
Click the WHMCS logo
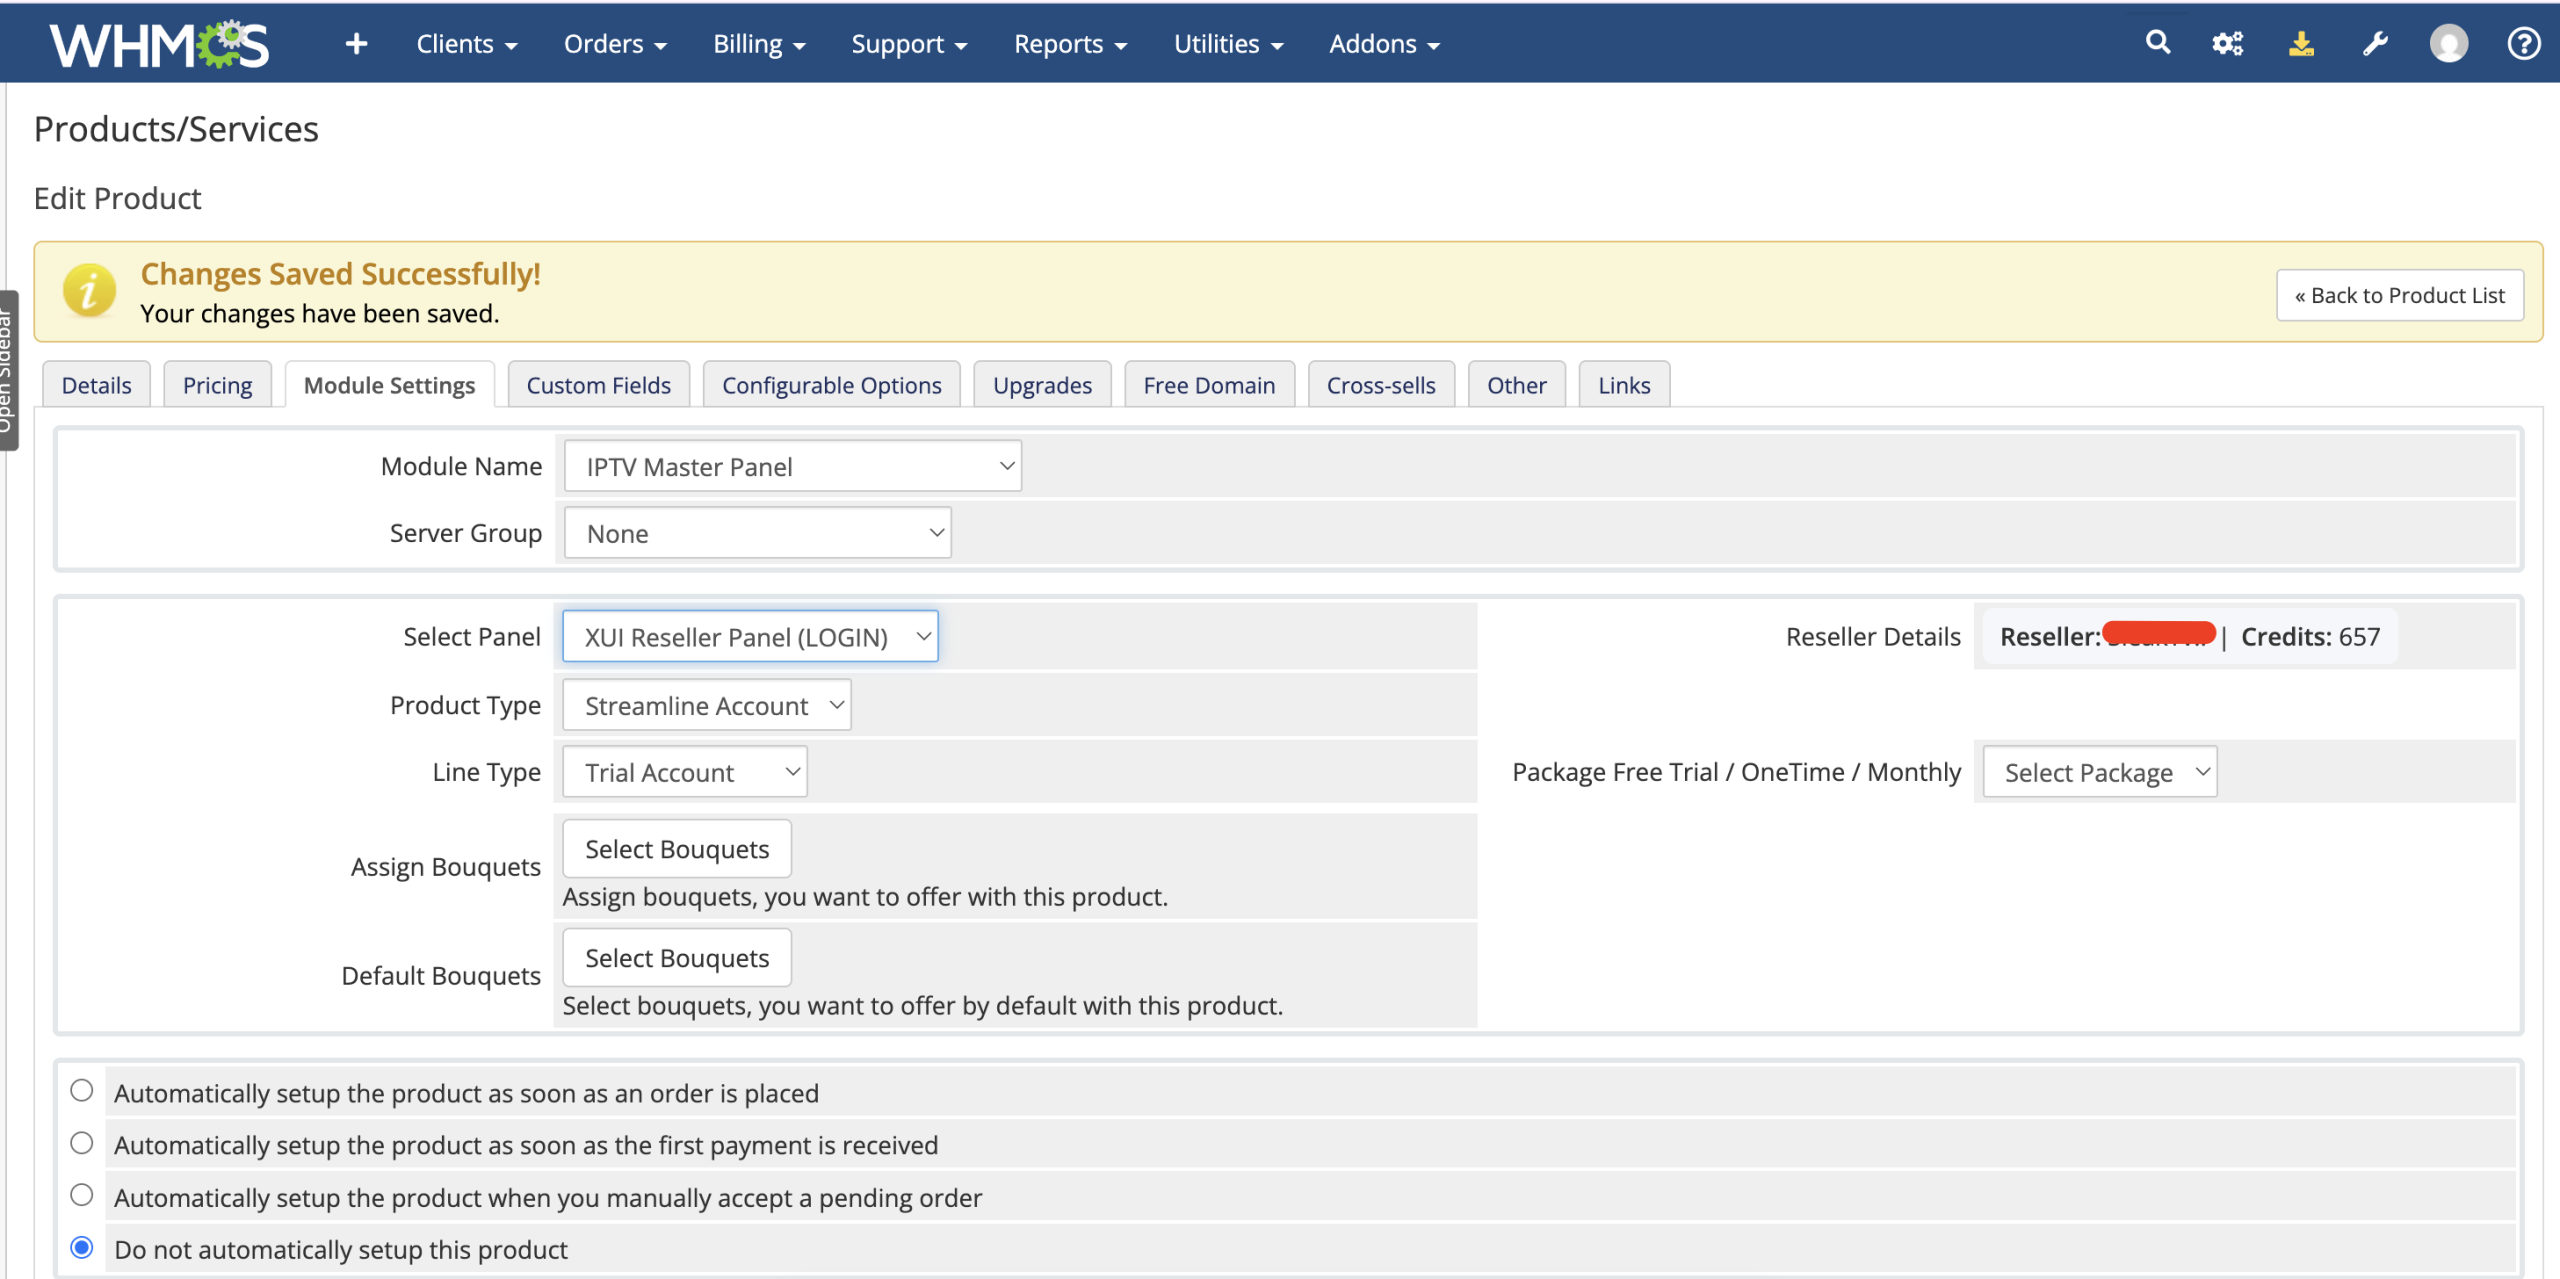coord(159,44)
